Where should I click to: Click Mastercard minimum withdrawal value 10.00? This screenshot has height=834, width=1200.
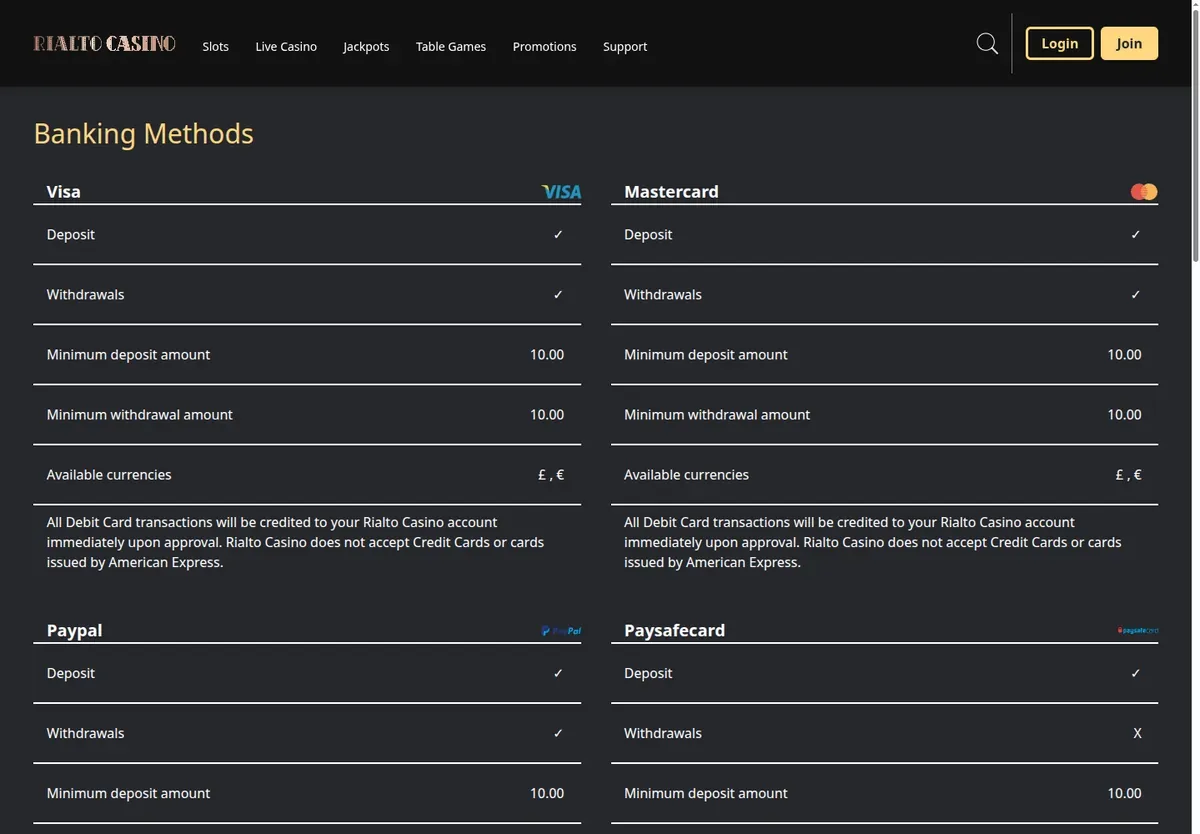(1124, 414)
